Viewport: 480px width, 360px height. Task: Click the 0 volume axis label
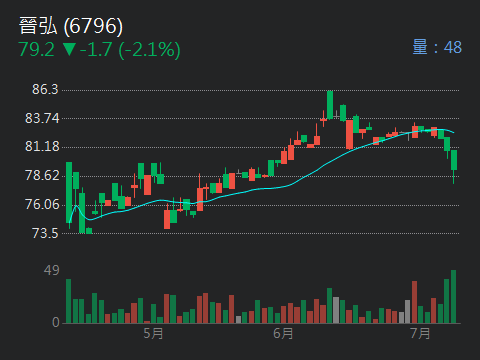(x=56, y=322)
